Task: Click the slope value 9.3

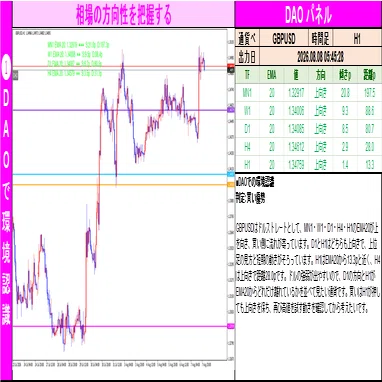Action: click(x=345, y=111)
